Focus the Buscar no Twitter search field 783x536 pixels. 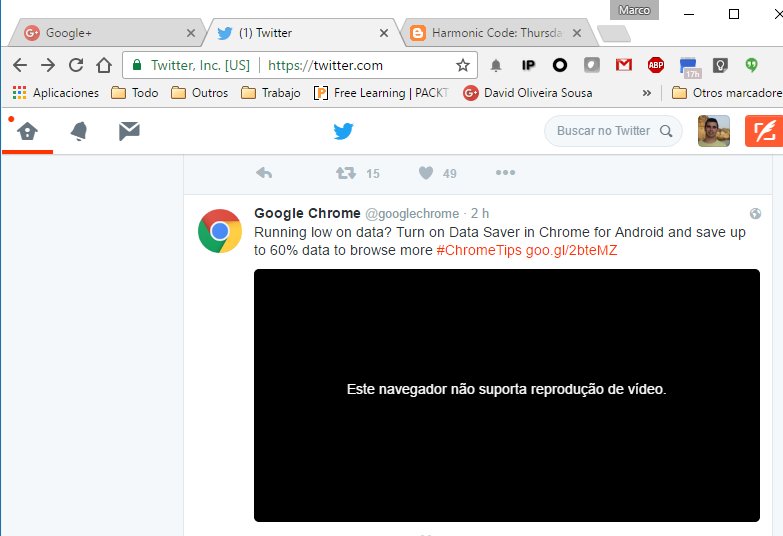(x=613, y=131)
